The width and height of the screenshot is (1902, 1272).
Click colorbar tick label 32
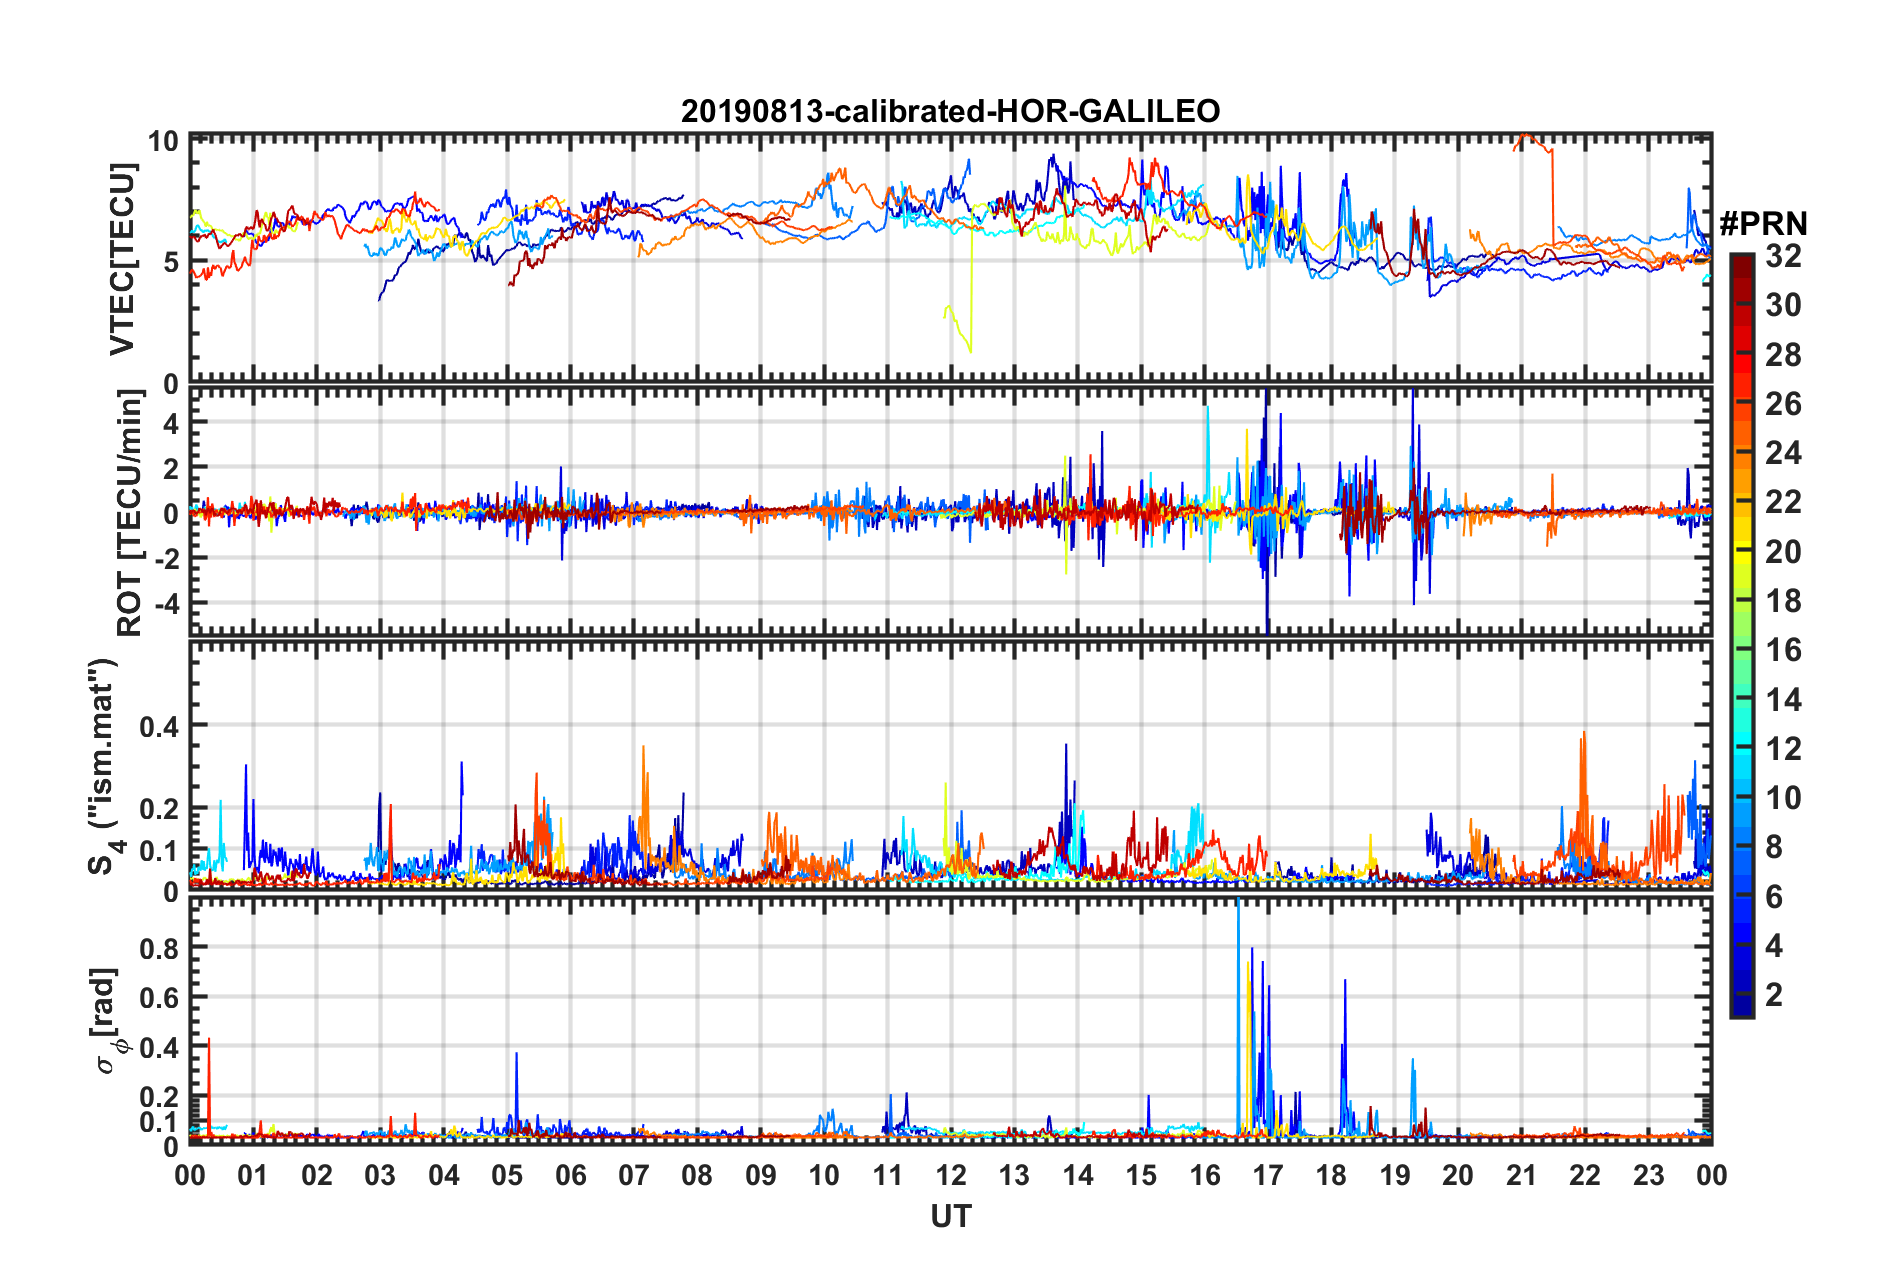1783,256
